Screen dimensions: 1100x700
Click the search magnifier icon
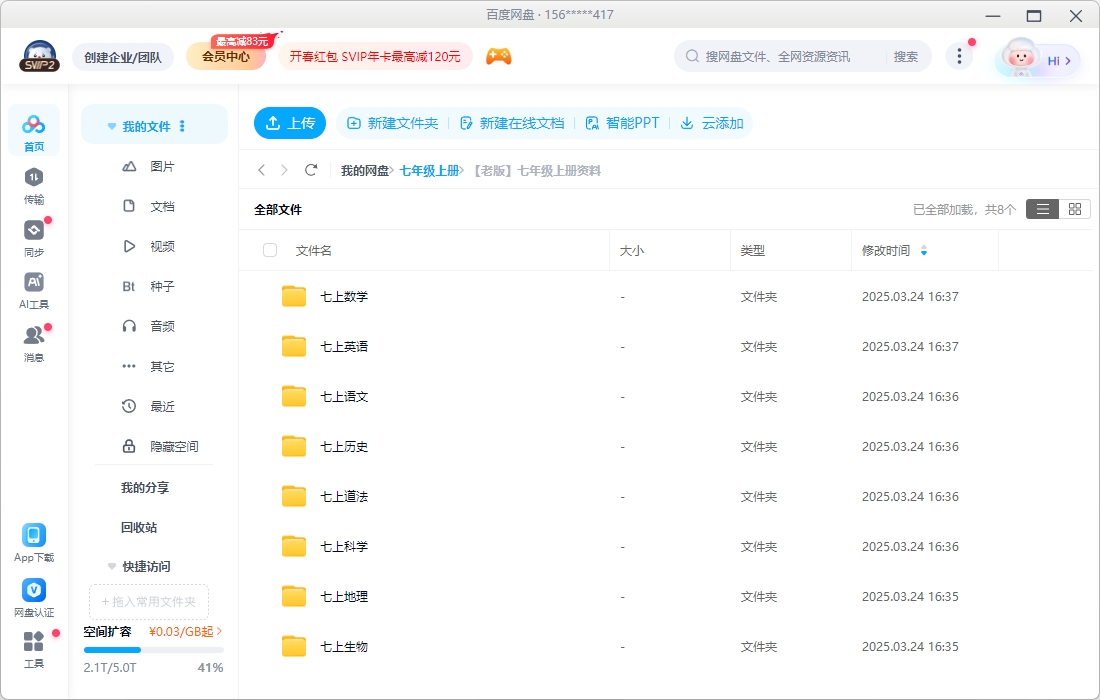click(692, 56)
